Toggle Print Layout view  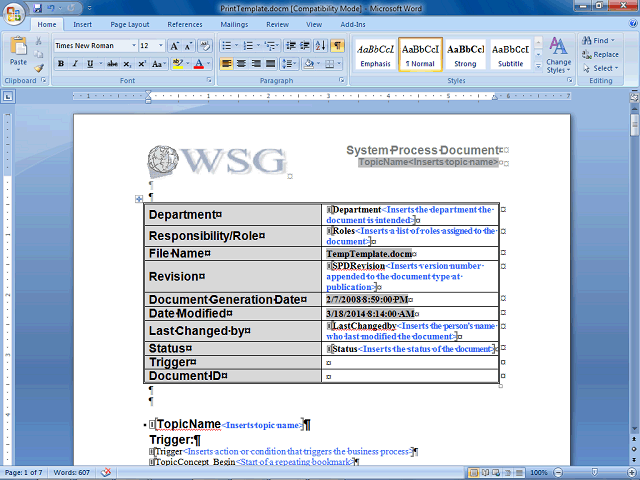pos(474,473)
